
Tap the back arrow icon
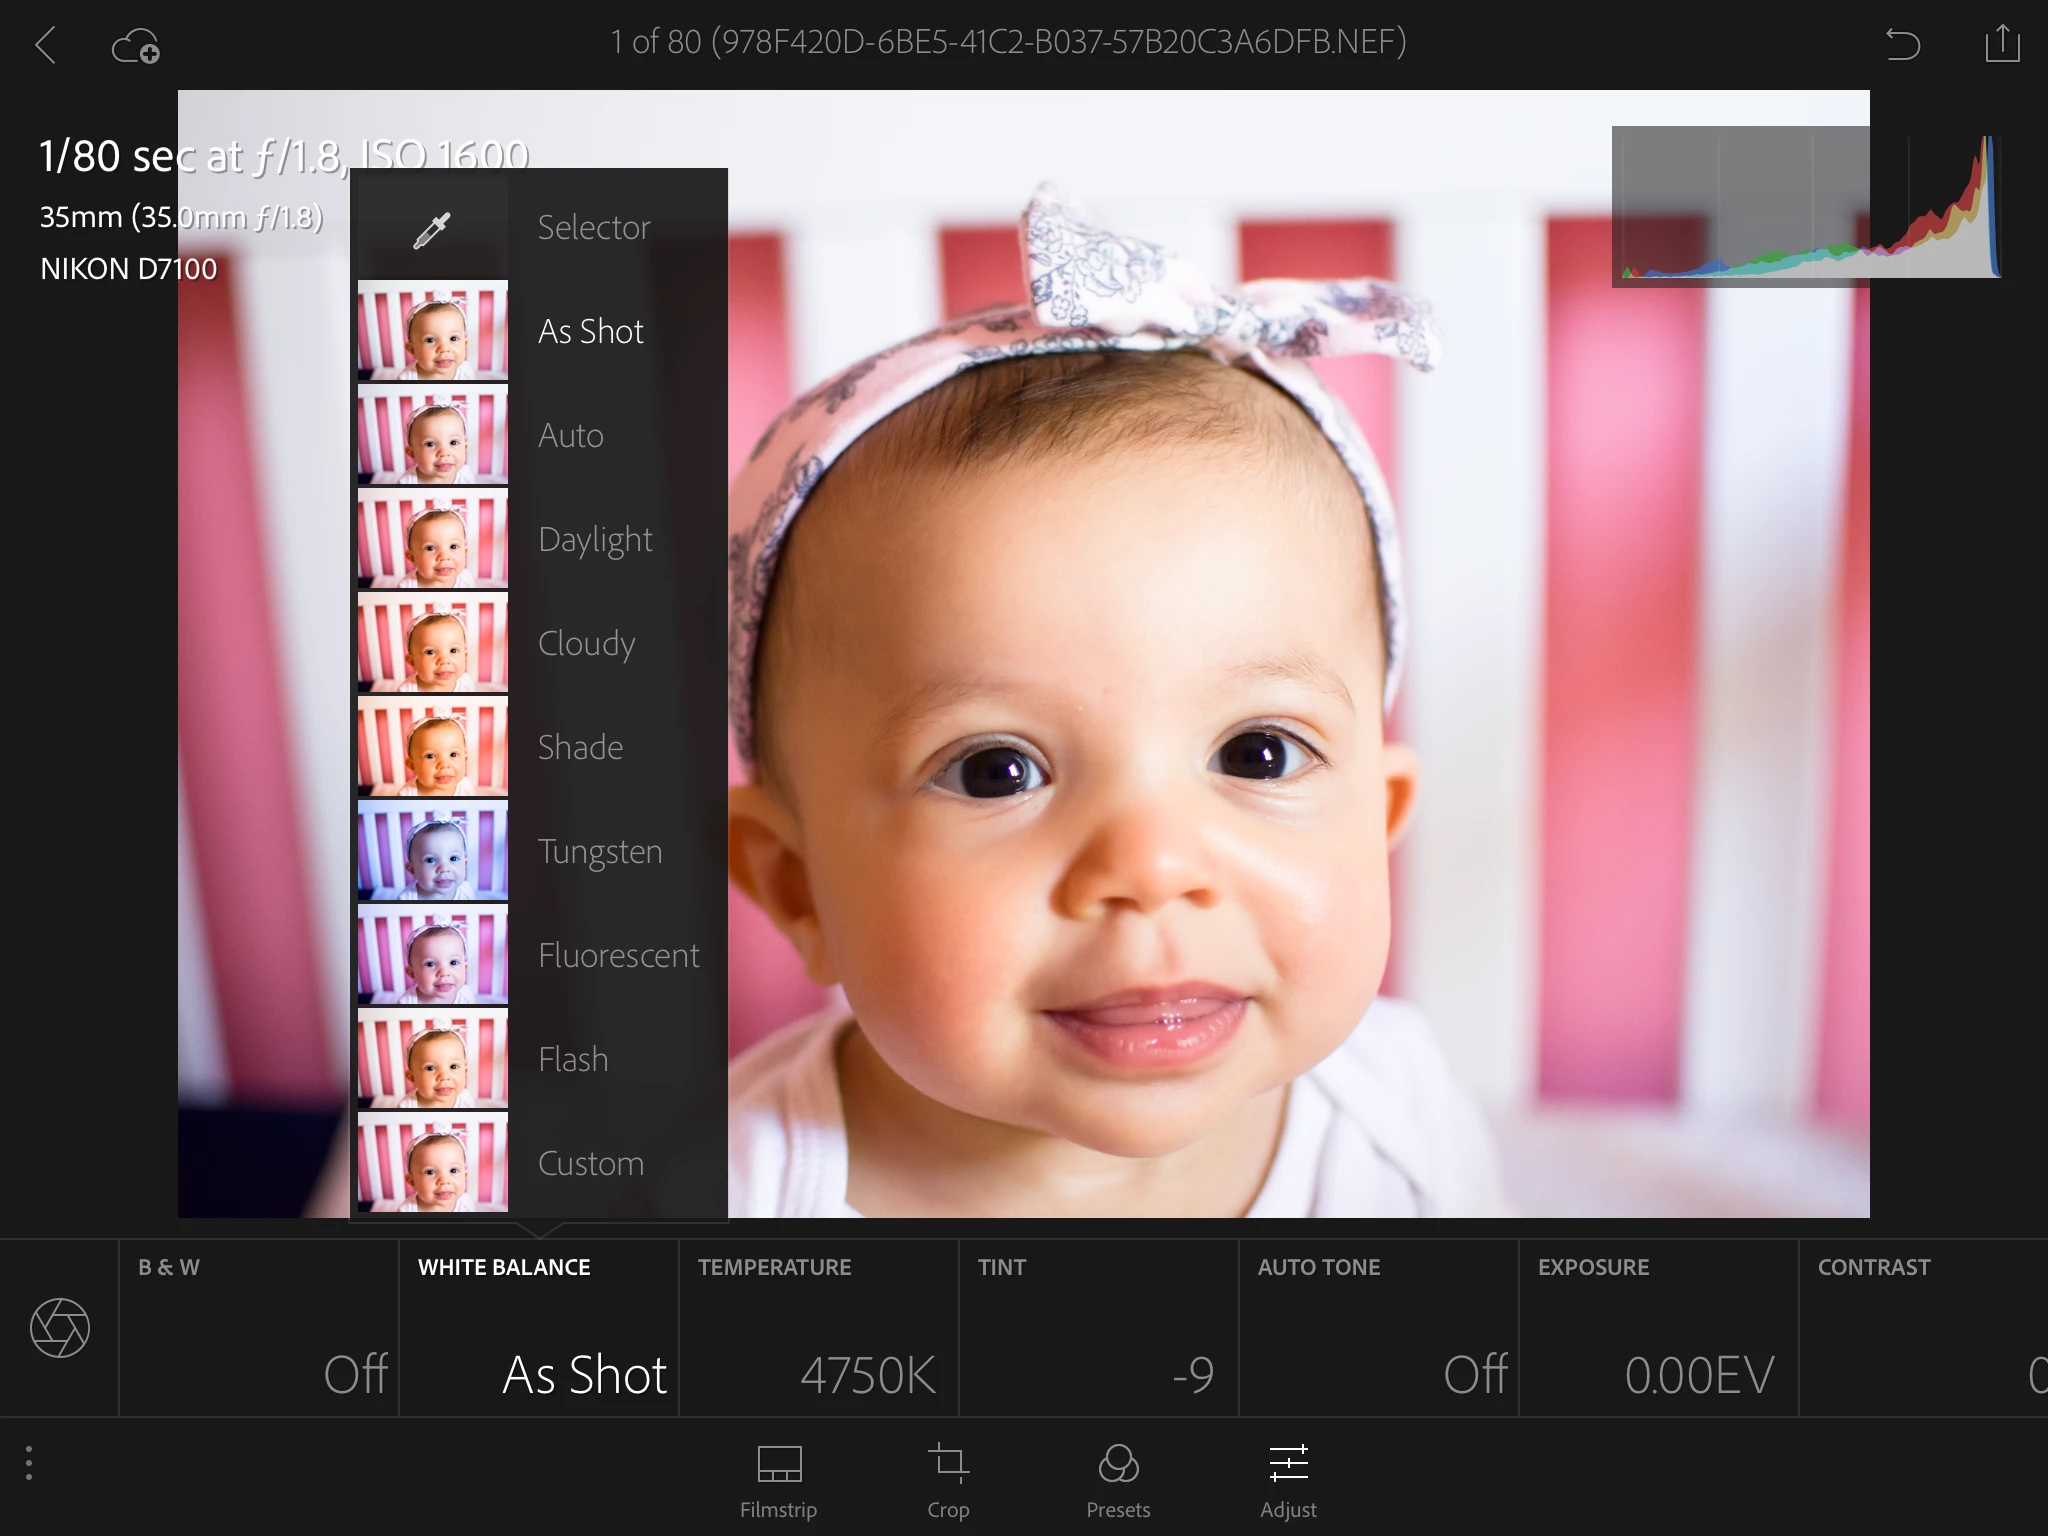46,45
